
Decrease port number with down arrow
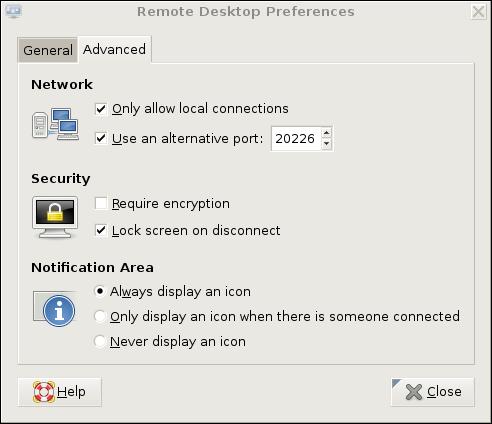[326, 144]
